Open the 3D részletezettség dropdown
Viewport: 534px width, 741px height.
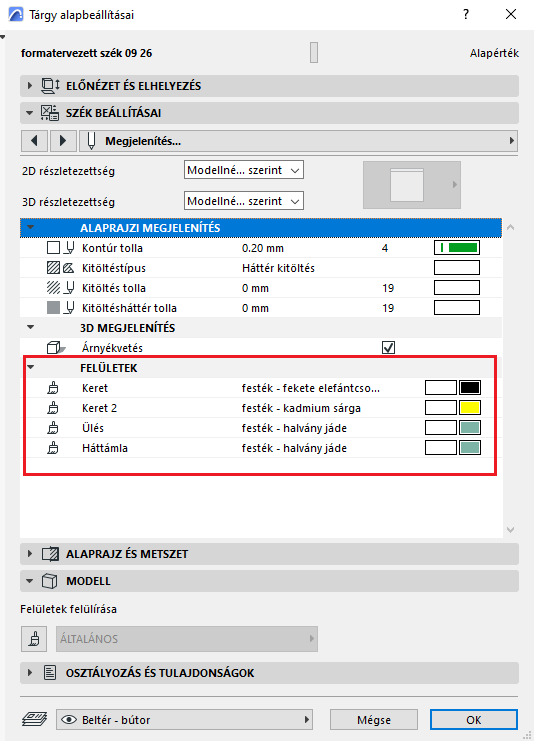244,201
